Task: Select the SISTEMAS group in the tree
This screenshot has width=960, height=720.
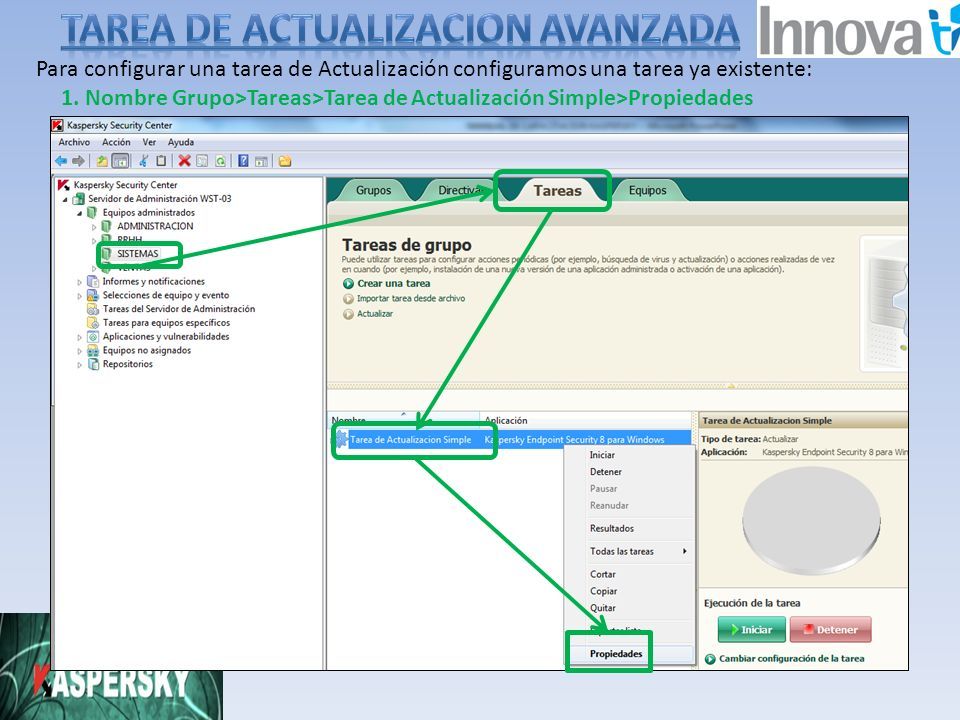Action: click(x=138, y=254)
